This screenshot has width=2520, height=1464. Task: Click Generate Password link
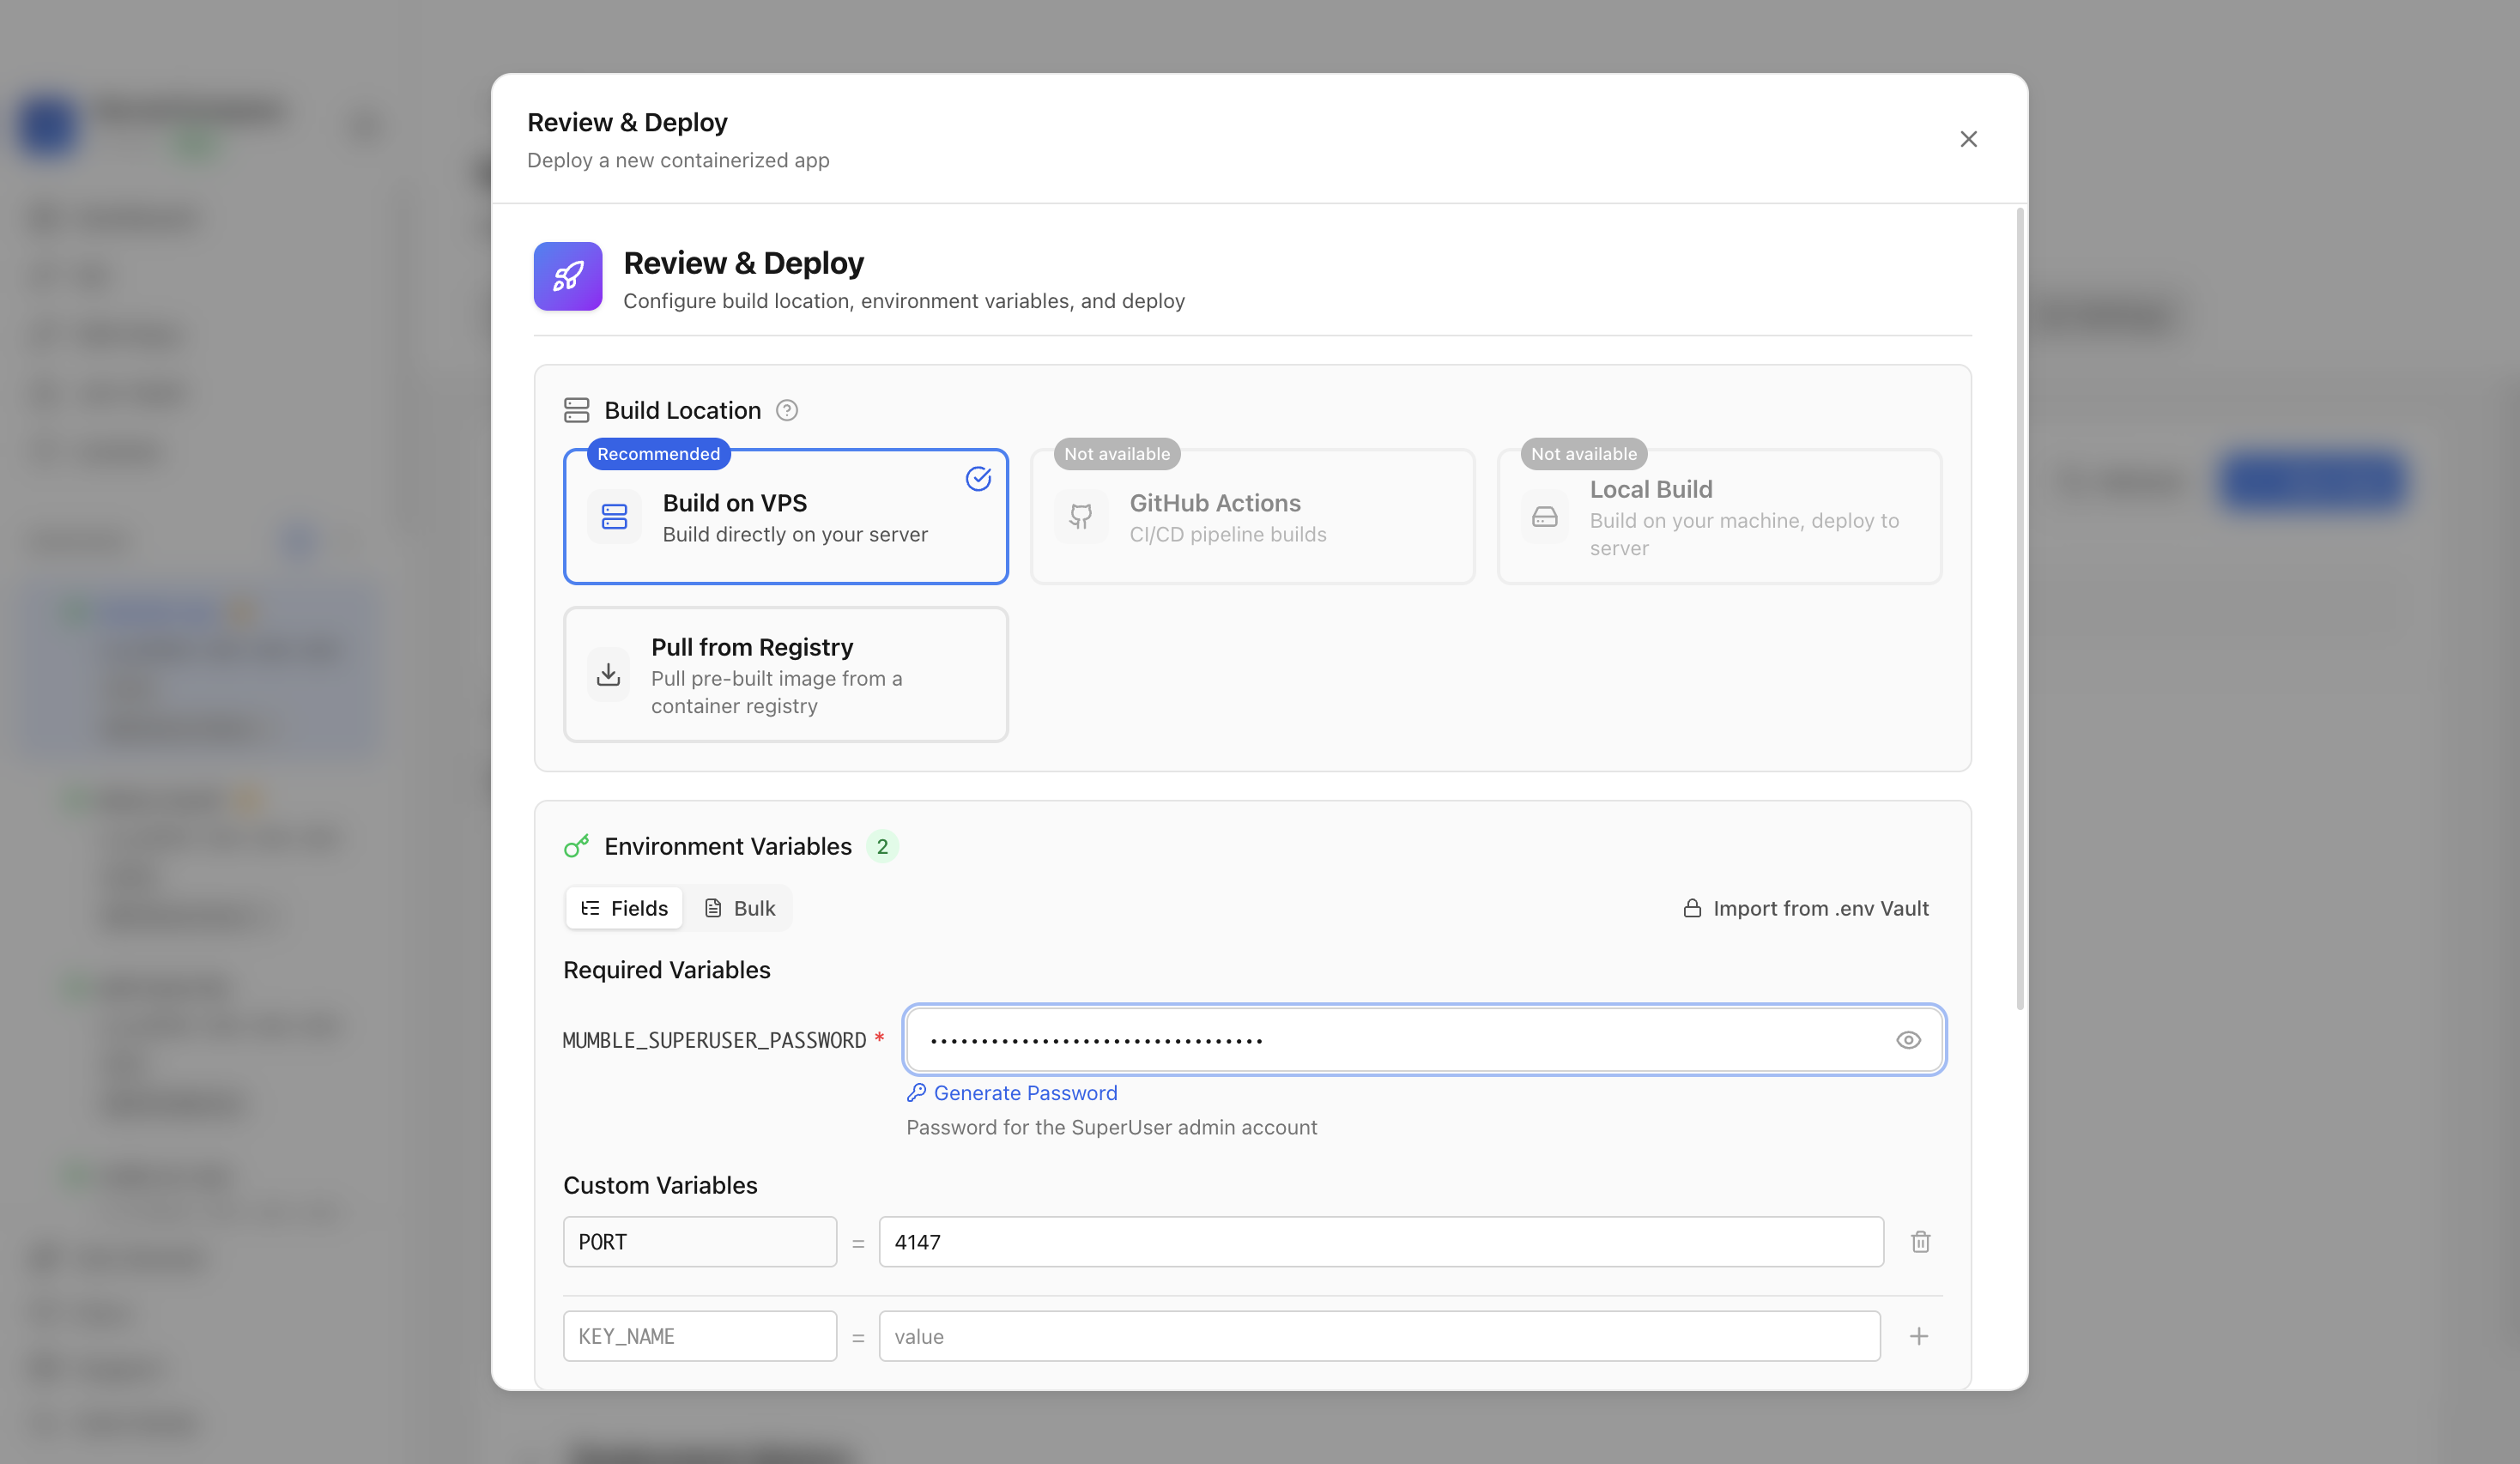pyautogui.click(x=1012, y=1093)
